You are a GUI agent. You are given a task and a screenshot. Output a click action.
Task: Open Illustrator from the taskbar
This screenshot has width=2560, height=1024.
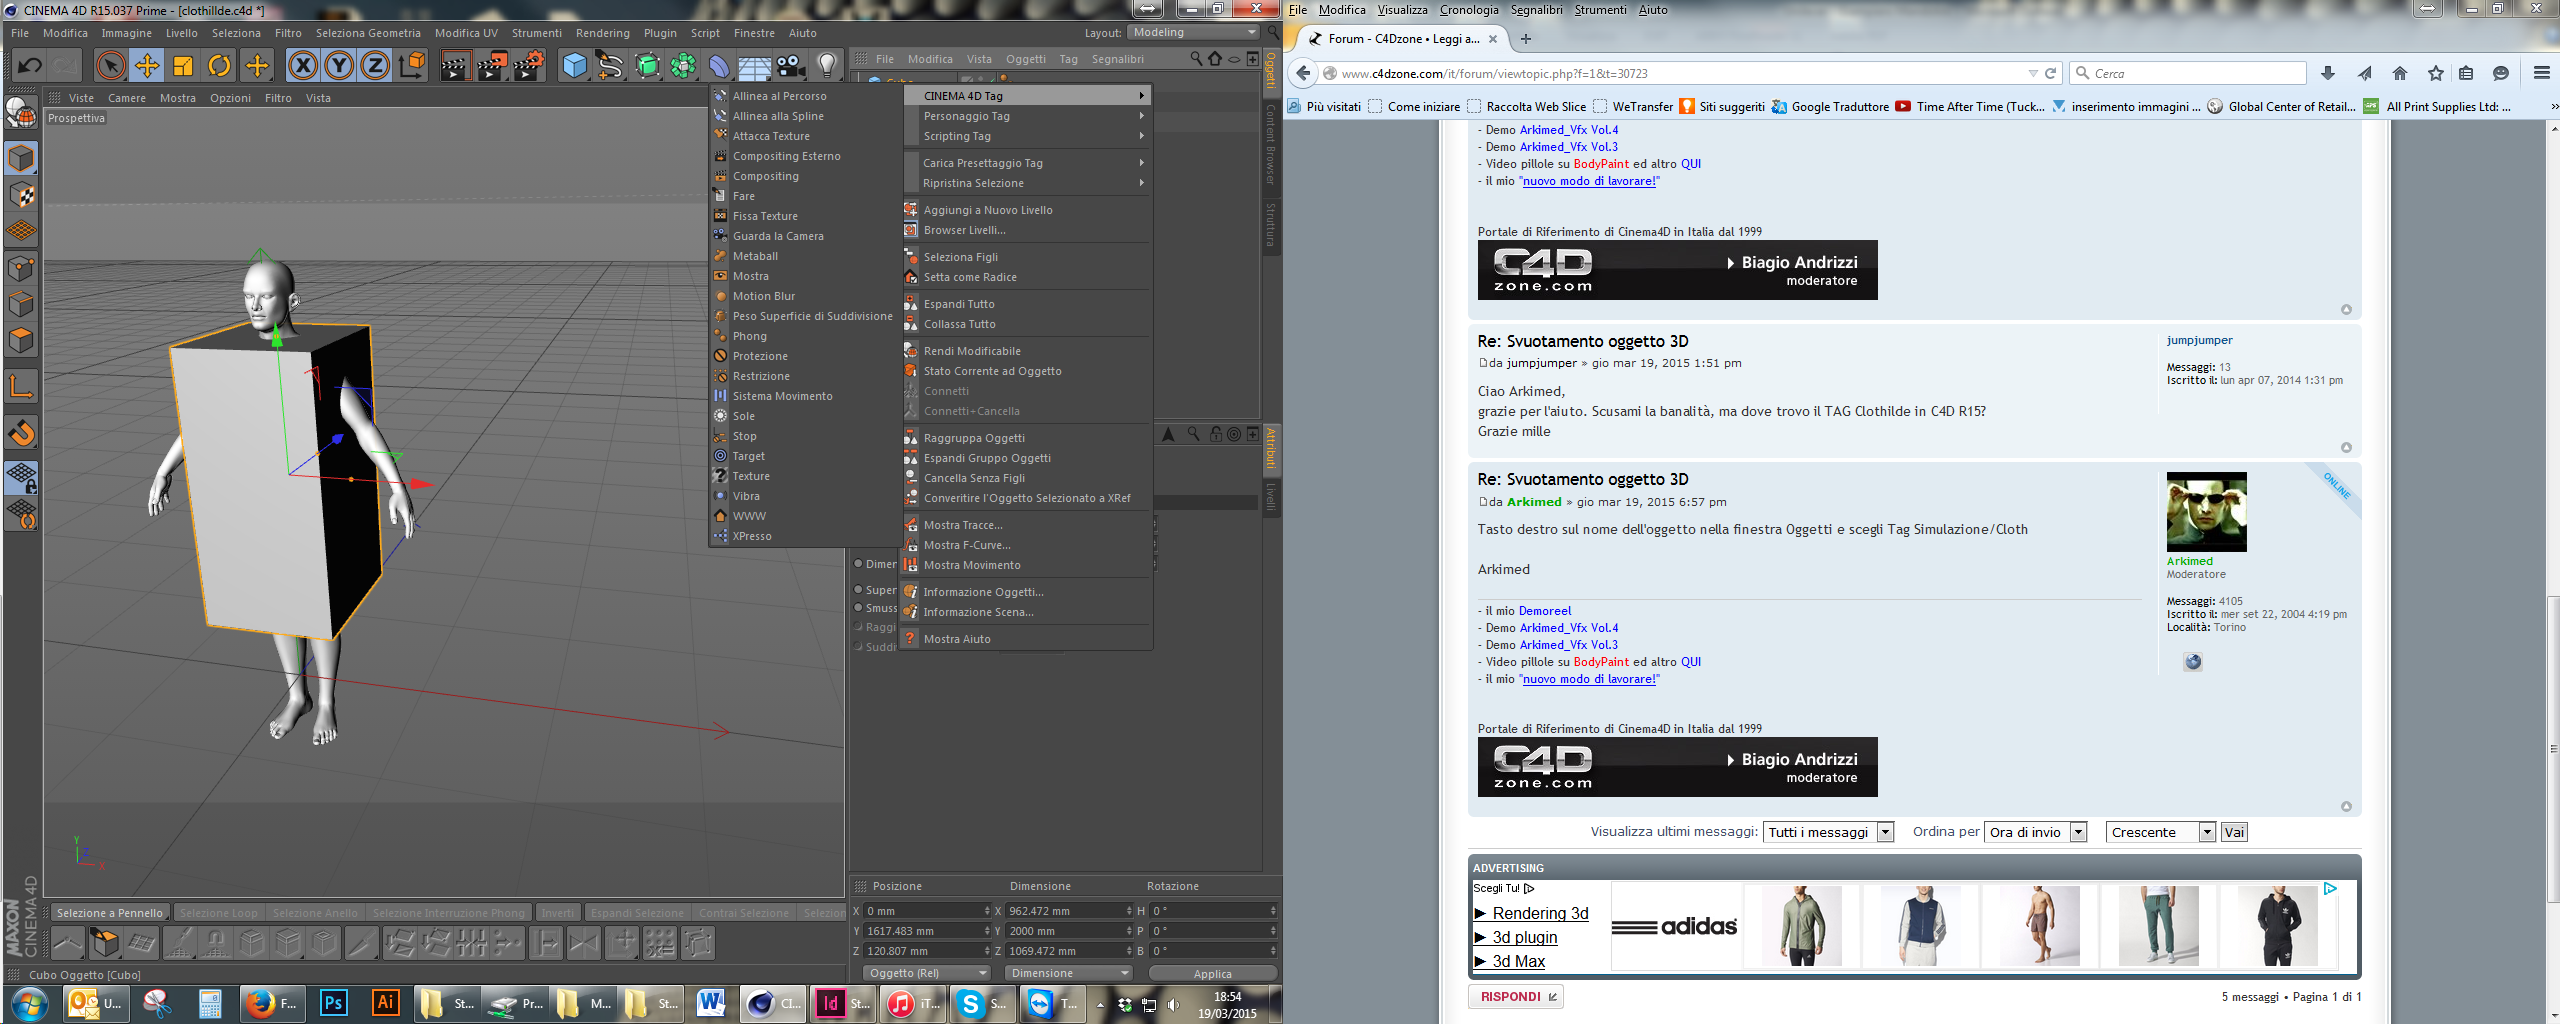[x=385, y=1003]
